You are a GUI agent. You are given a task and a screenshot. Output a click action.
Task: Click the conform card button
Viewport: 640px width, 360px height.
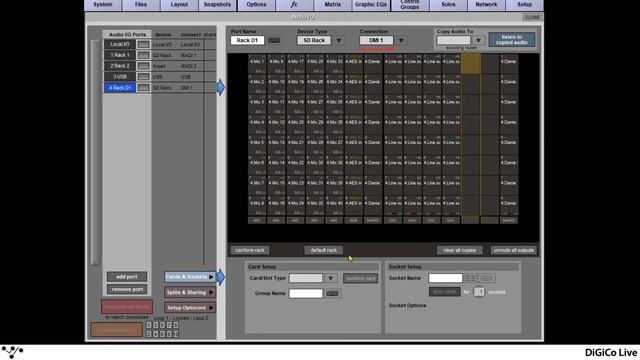(360, 278)
